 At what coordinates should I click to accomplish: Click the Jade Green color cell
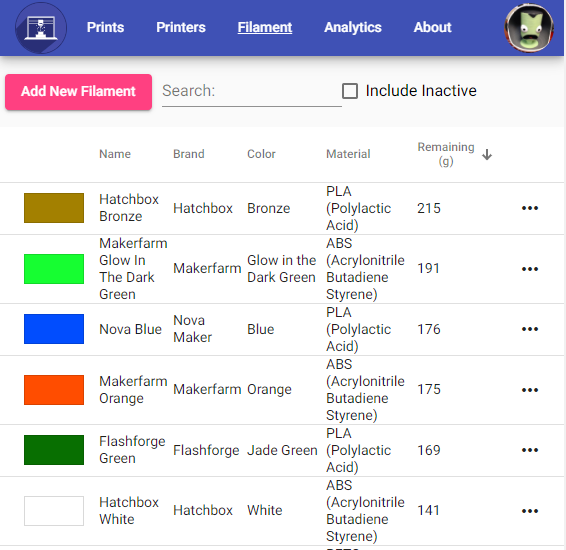pyautogui.click(x=282, y=450)
